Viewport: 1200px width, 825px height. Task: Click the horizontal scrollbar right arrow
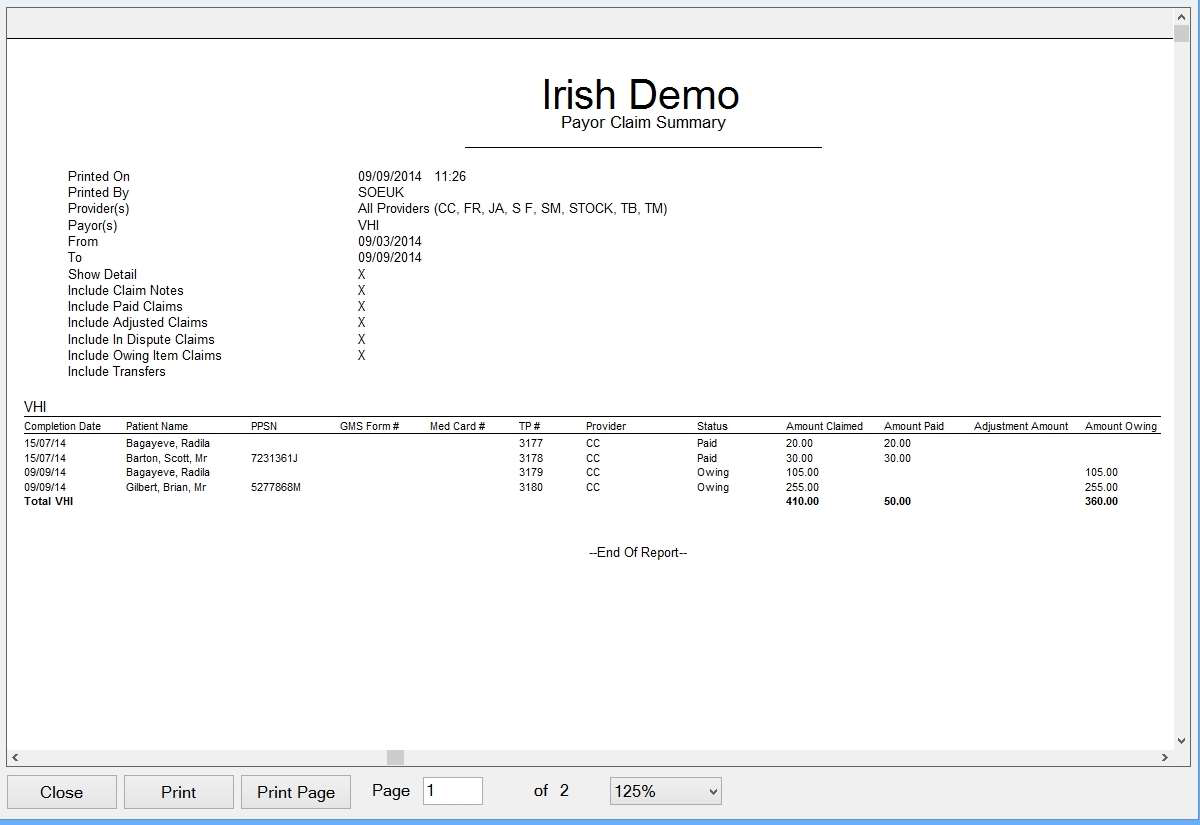tap(1166, 758)
